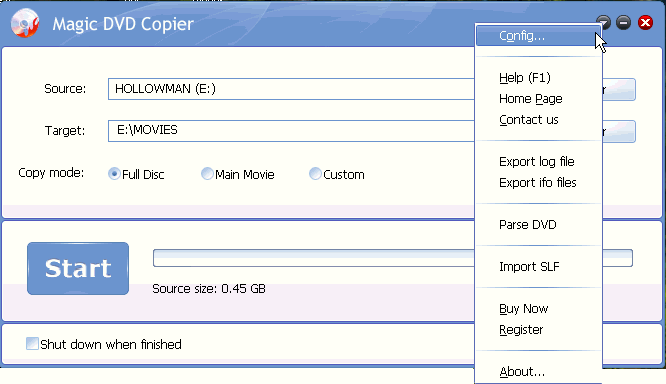Click the copy progress bar
The width and height of the screenshot is (666, 384).
coord(313,258)
